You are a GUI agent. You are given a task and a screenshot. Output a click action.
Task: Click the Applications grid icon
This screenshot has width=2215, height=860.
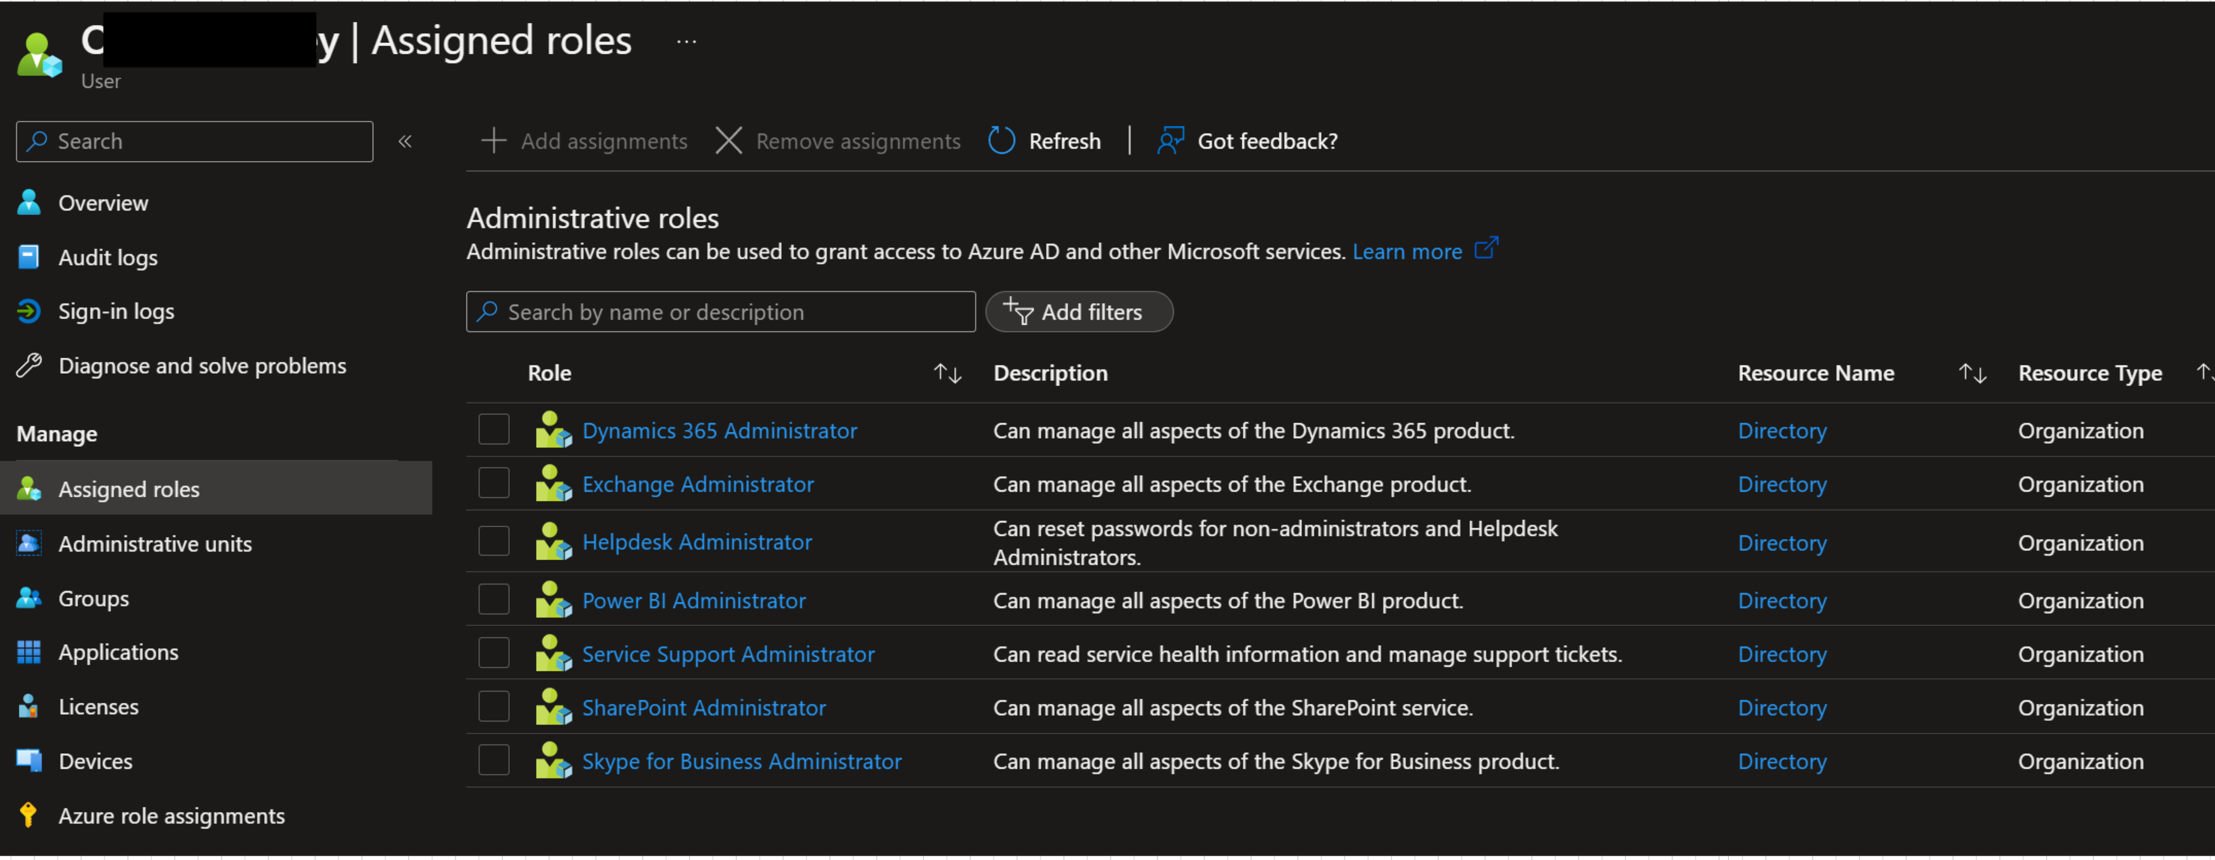(29, 652)
